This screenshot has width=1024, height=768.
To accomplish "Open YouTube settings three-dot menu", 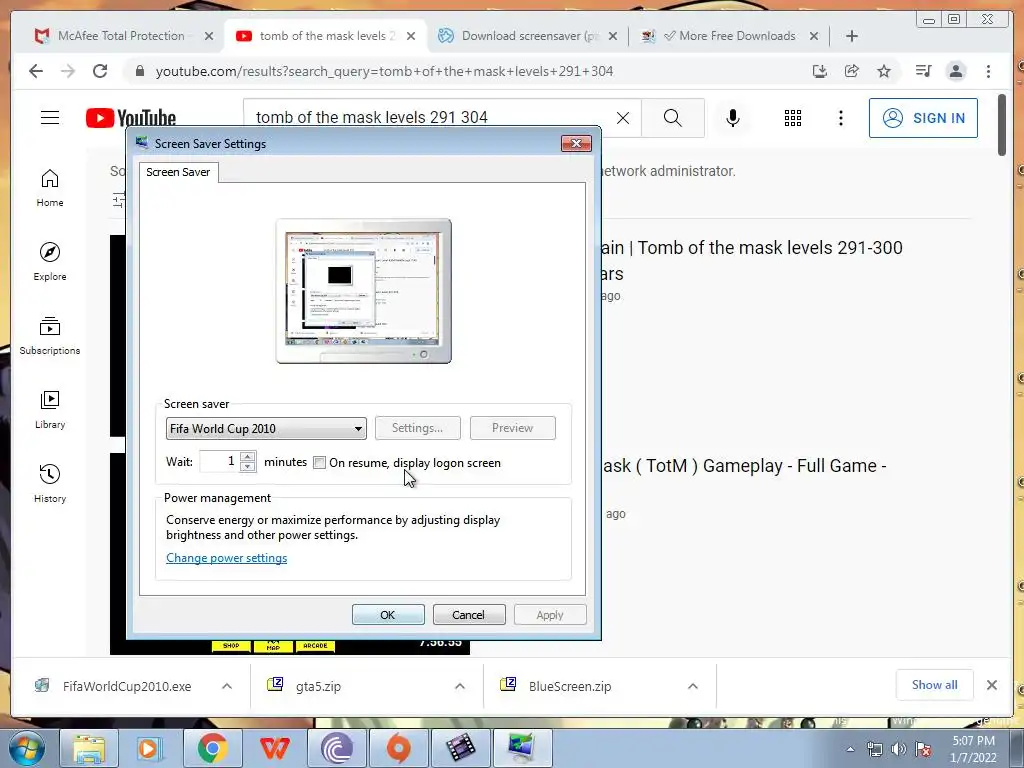I will point(840,118).
